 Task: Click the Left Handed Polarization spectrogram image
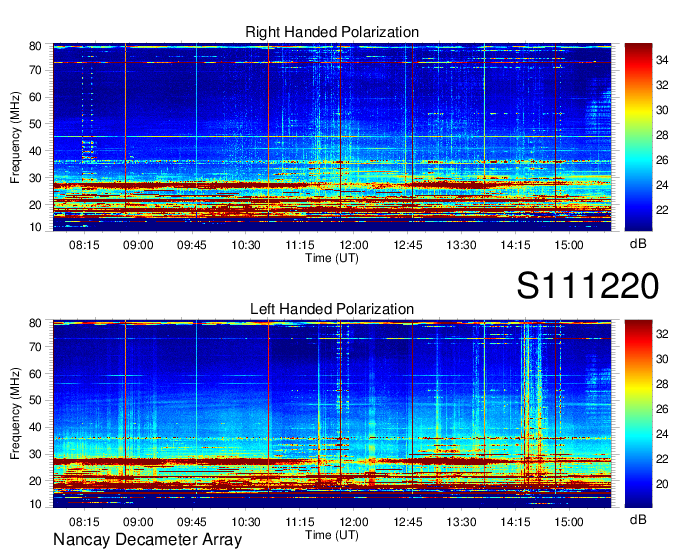[x=332, y=414]
